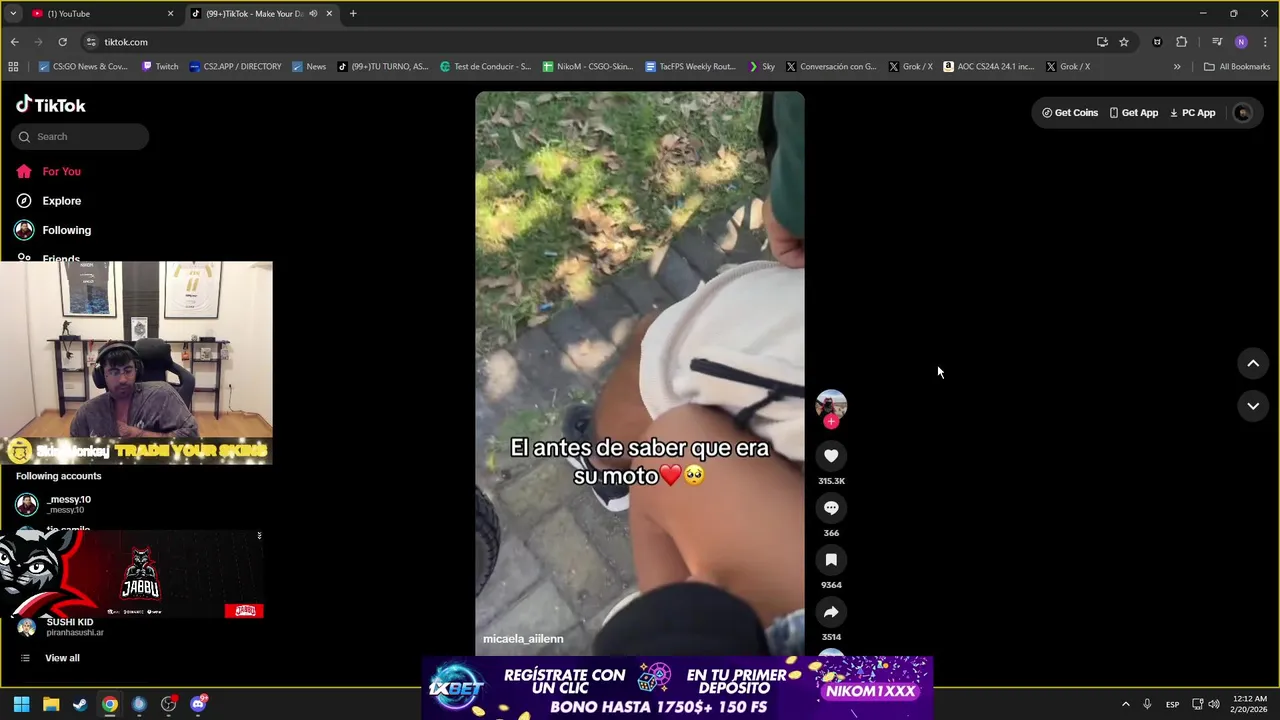Like the video with heart icon
This screenshot has height=720, width=1280.
pos(831,456)
